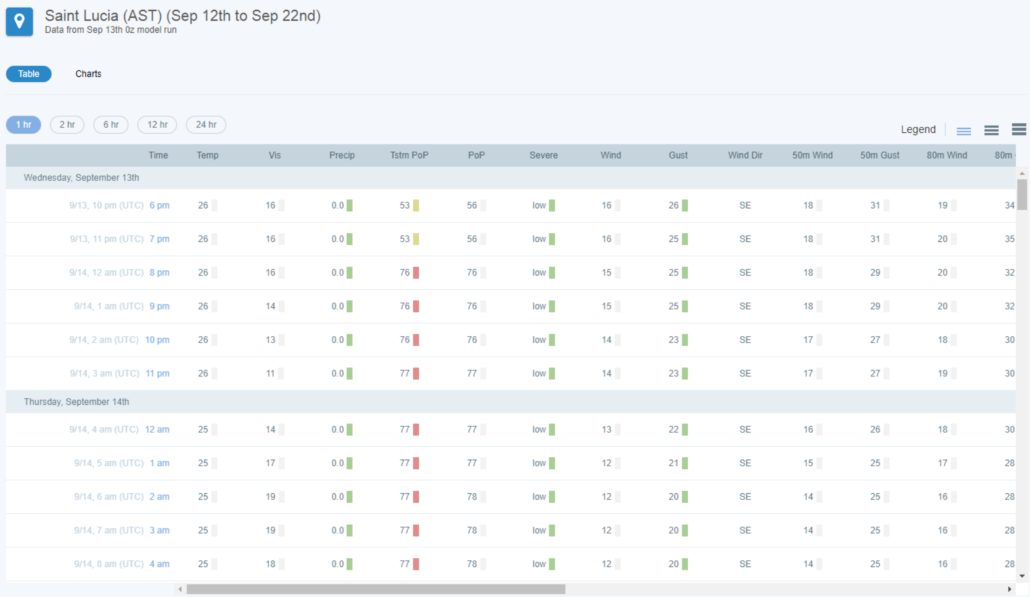The height and width of the screenshot is (597, 1030).
Task: Click red Tstm PoP swatch in 8 pm row
Action: click(x=416, y=273)
